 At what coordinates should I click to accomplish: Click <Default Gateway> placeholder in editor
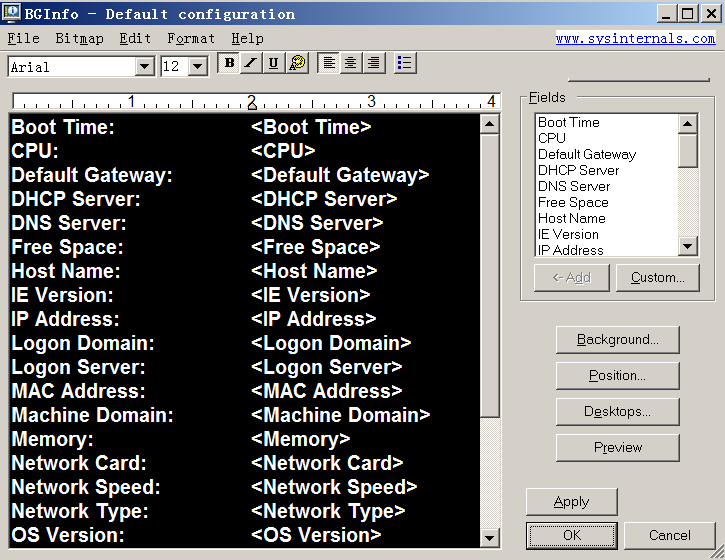pos(340,175)
